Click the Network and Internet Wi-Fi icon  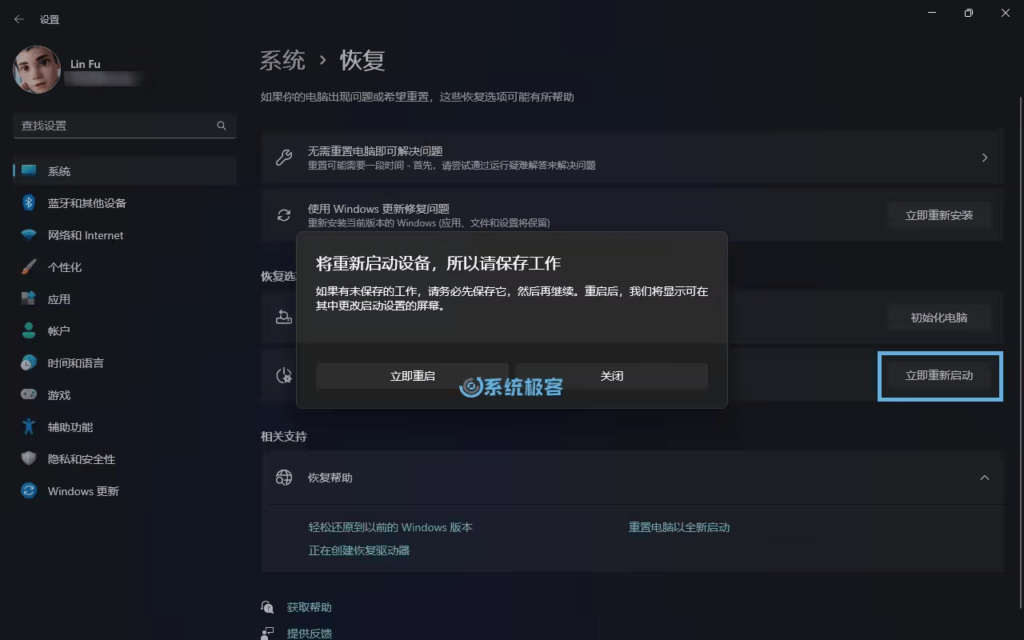pyautogui.click(x=29, y=235)
